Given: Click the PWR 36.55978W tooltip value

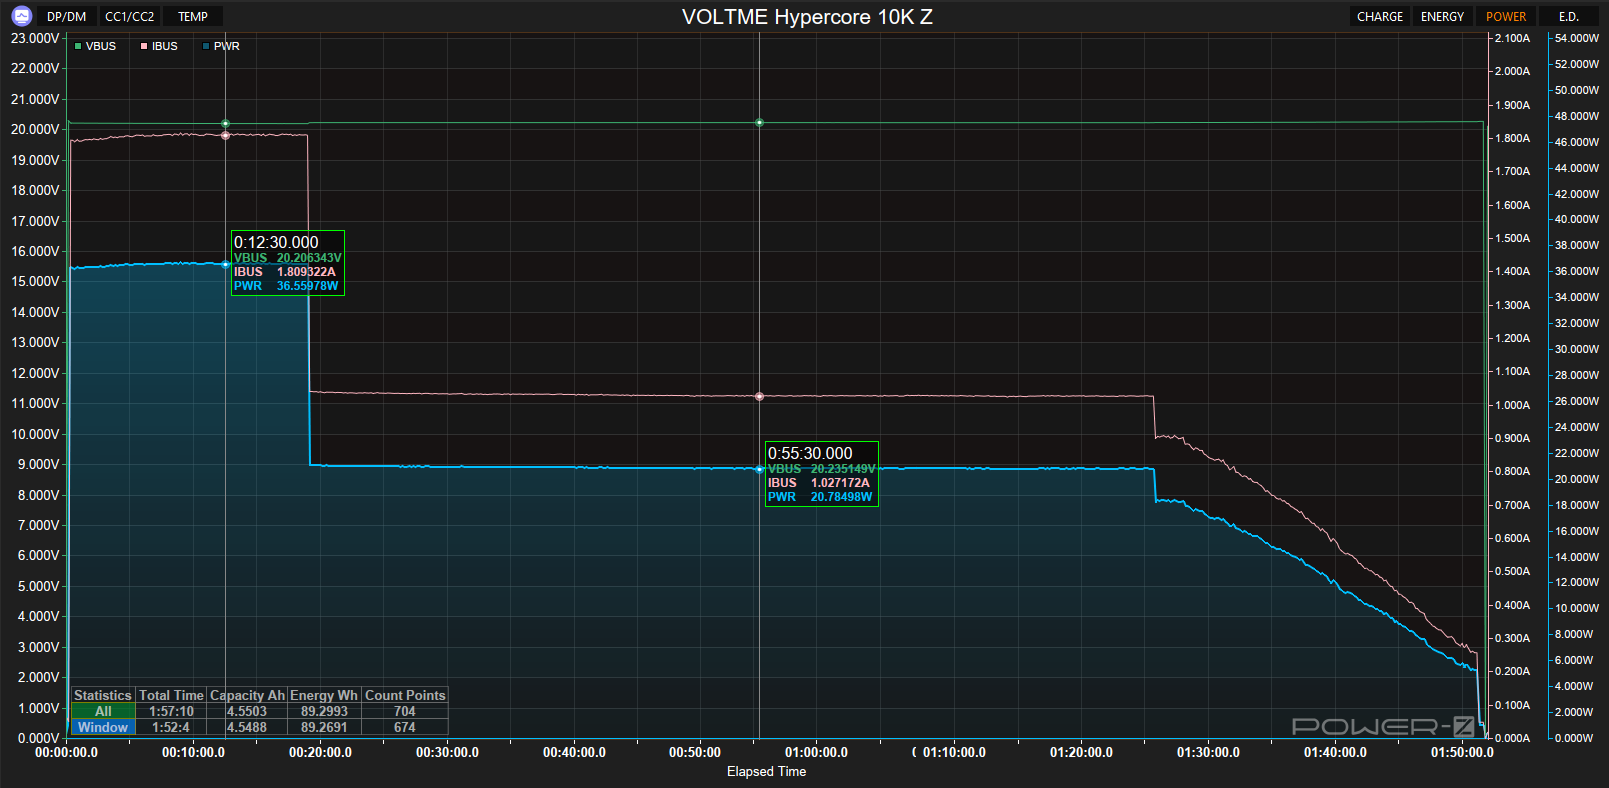Looking at the screenshot, I should [307, 286].
